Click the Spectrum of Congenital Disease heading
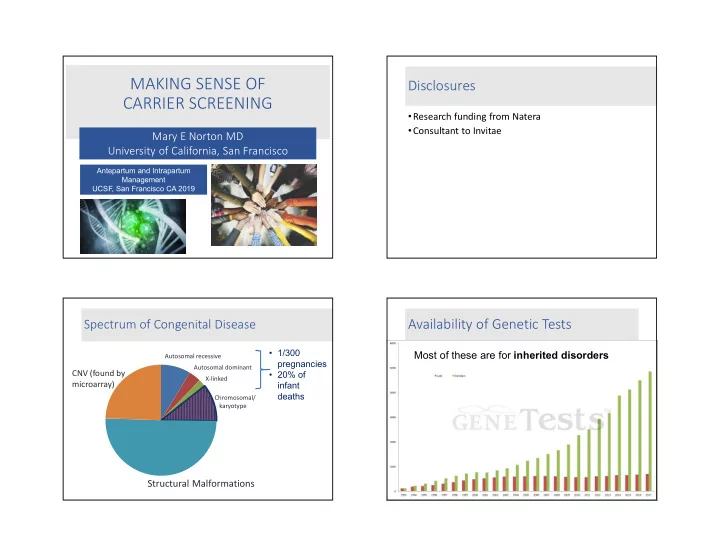 coord(169,325)
